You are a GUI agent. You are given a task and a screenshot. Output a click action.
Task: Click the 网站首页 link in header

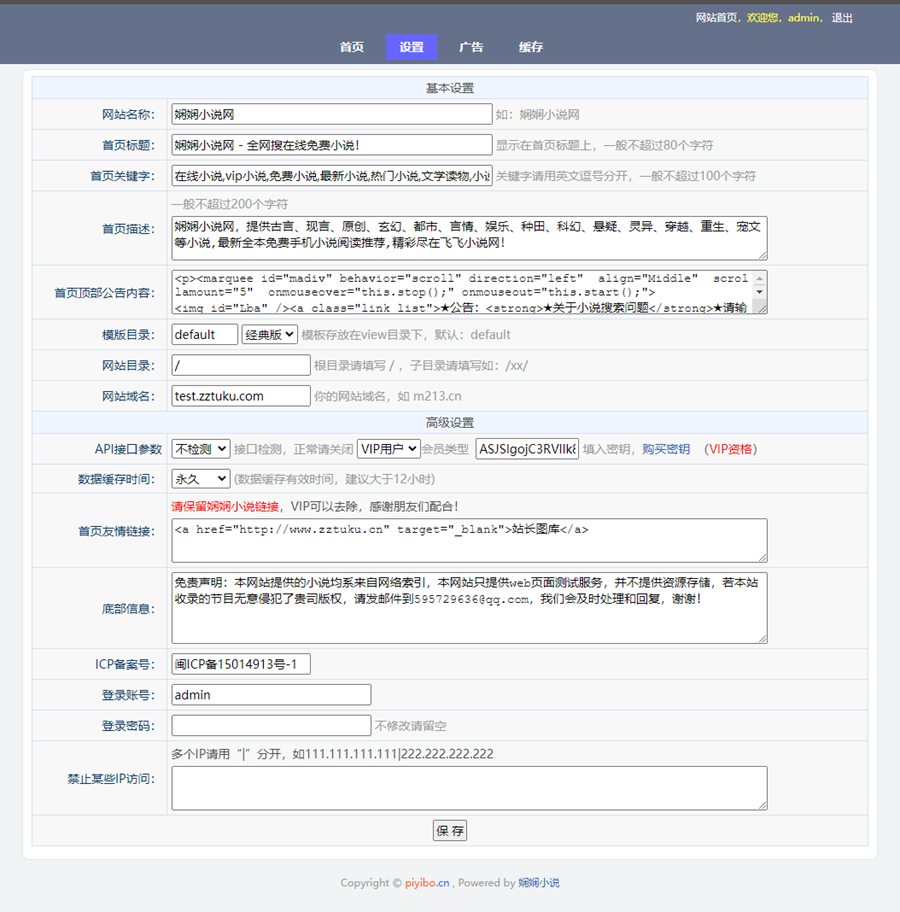click(717, 18)
